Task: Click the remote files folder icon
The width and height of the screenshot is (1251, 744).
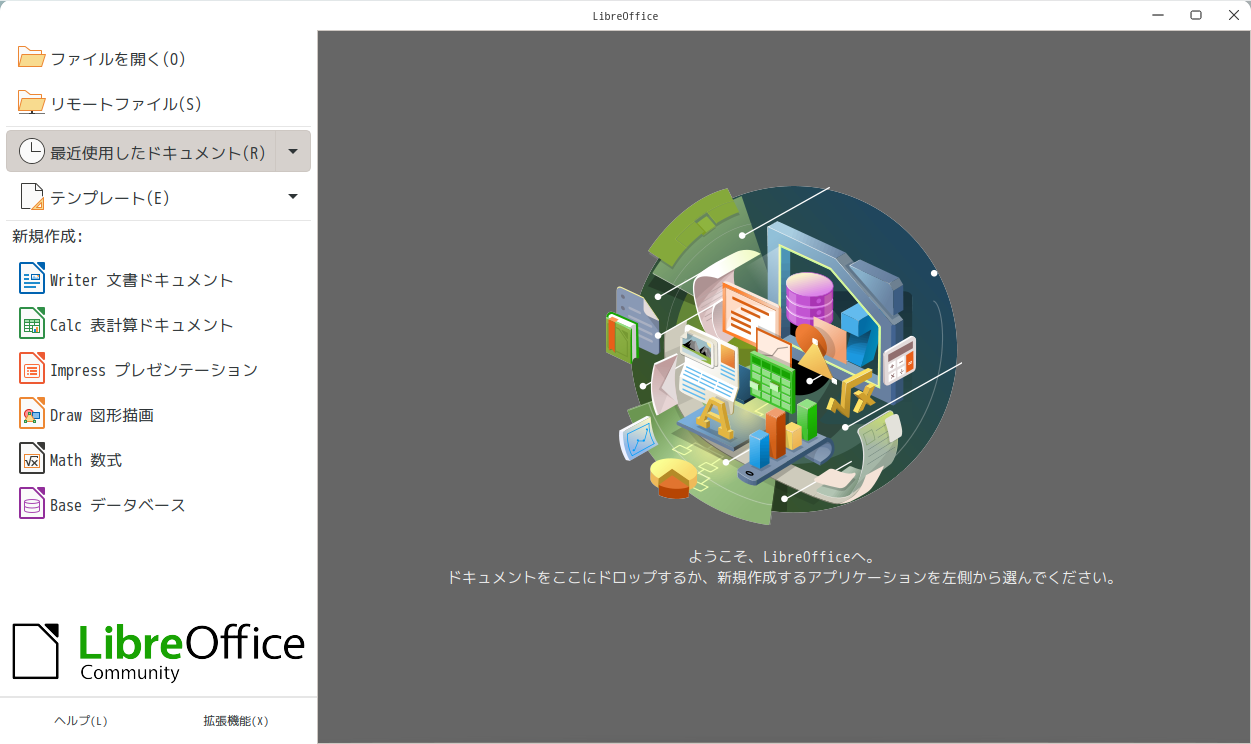Action: click(x=32, y=103)
